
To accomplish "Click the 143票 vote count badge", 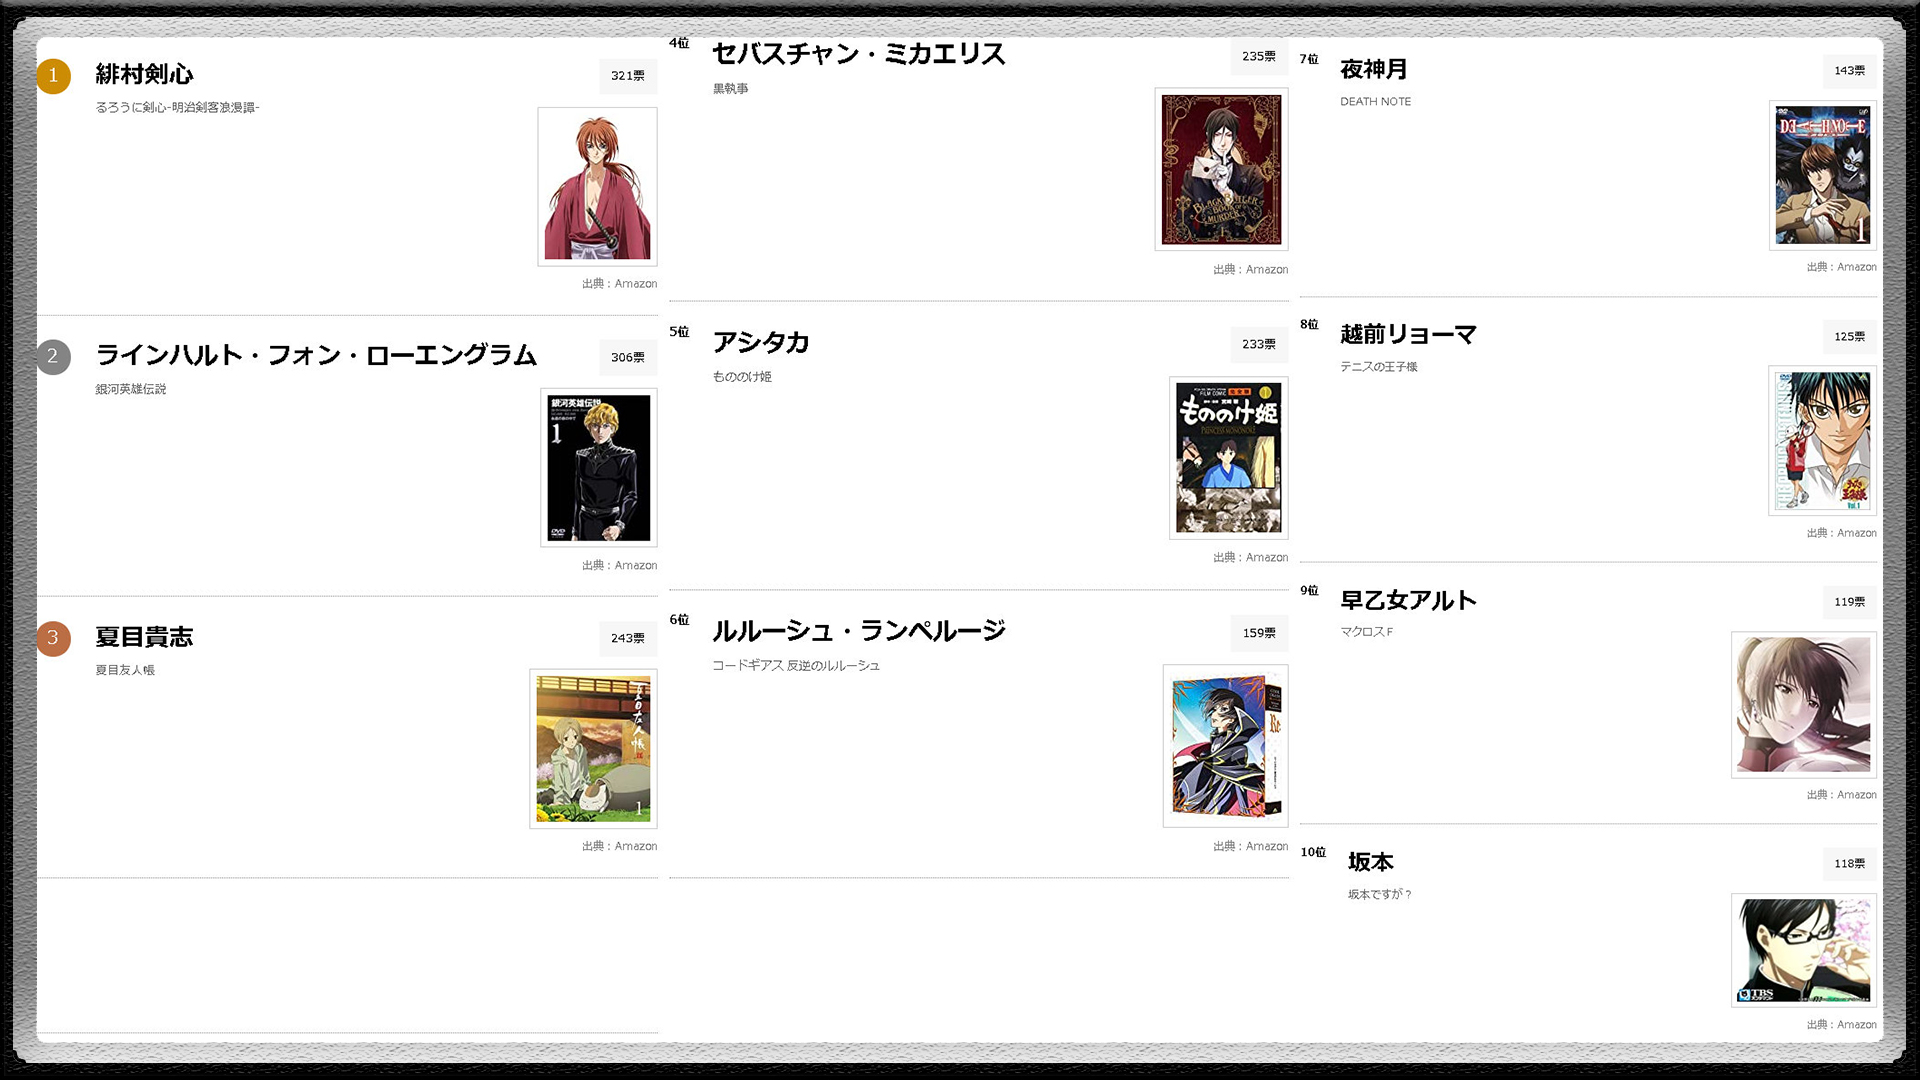I will point(1850,71).
